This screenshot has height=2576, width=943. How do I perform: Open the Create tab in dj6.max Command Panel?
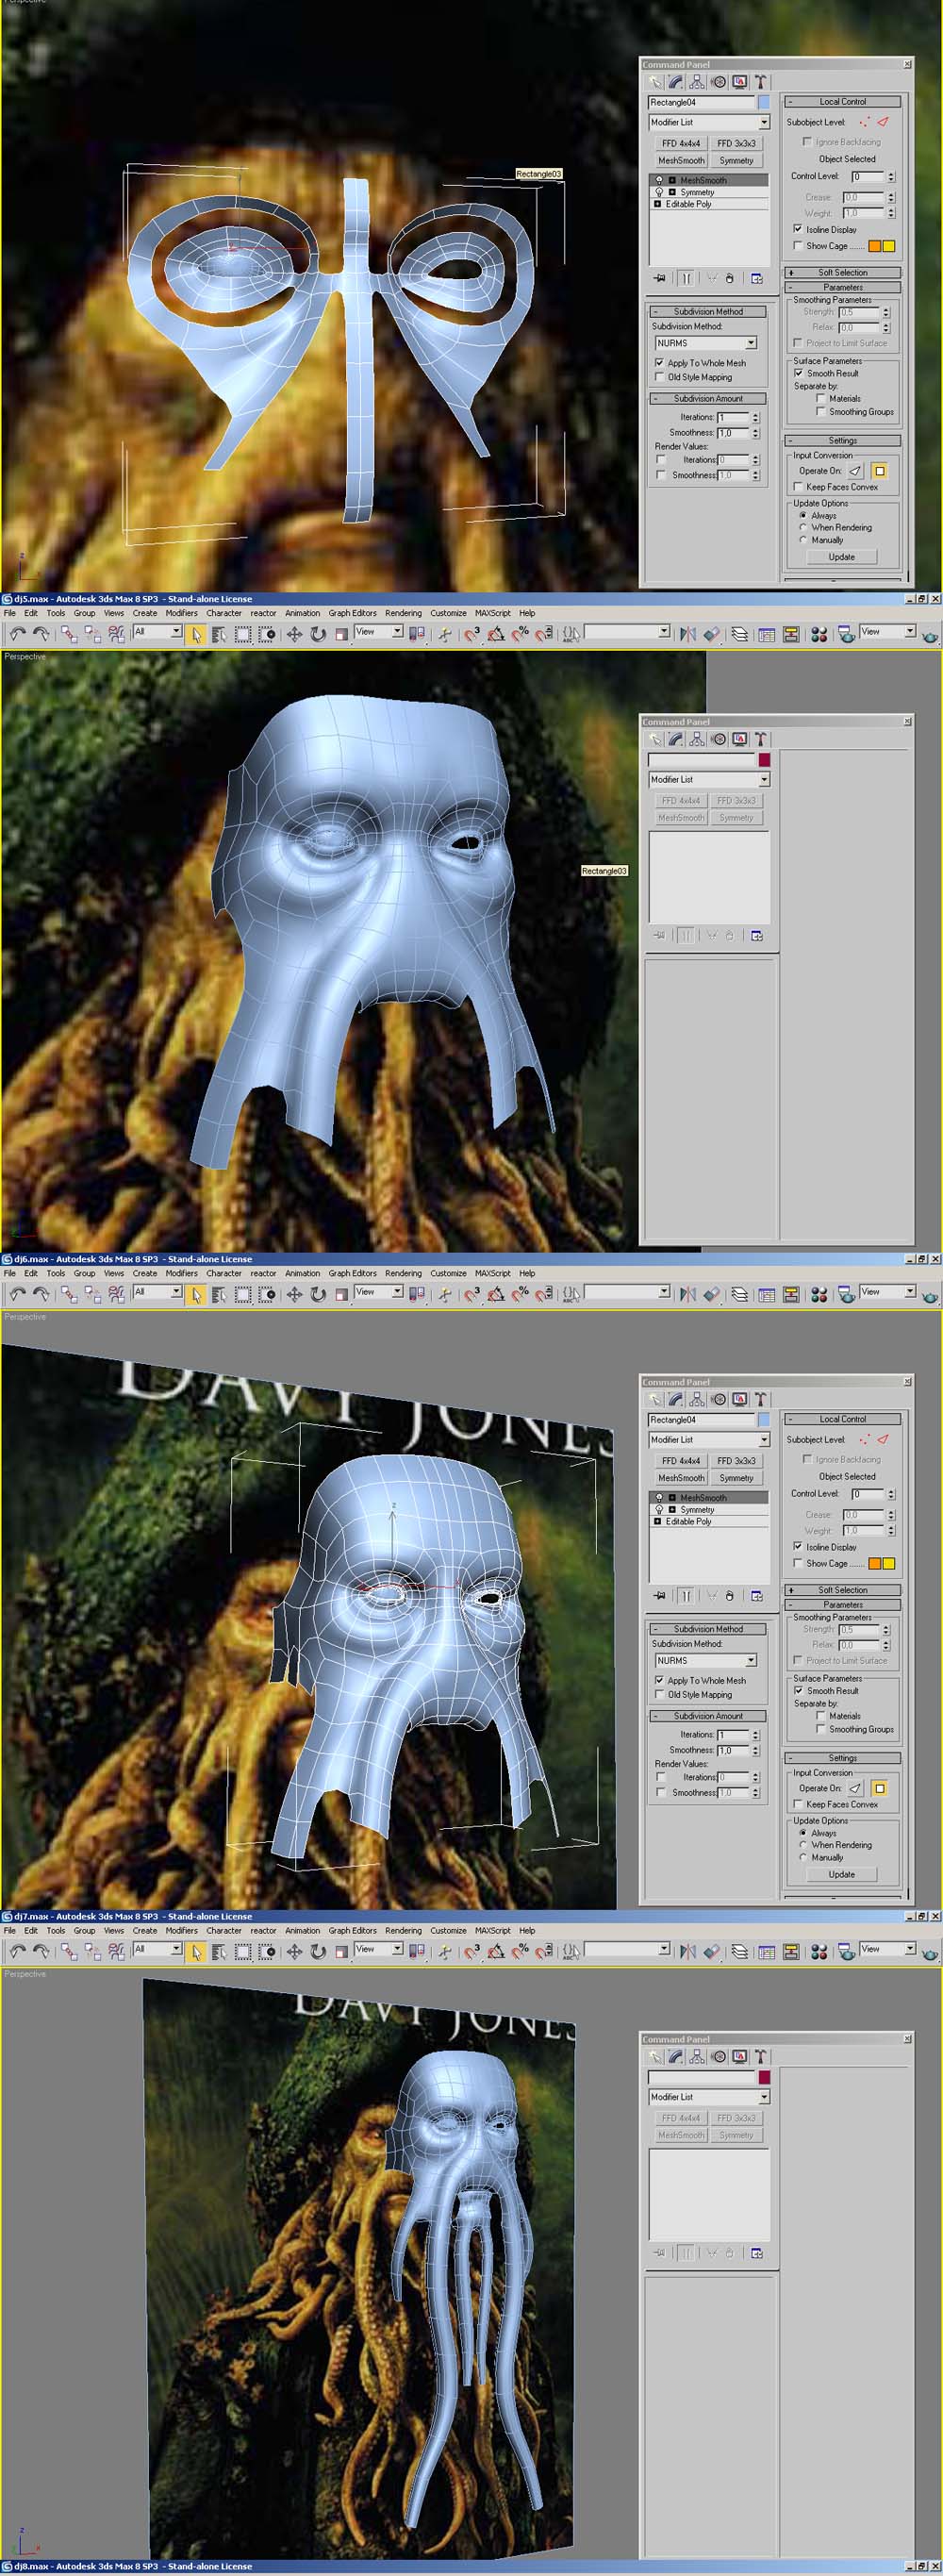[655, 1399]
